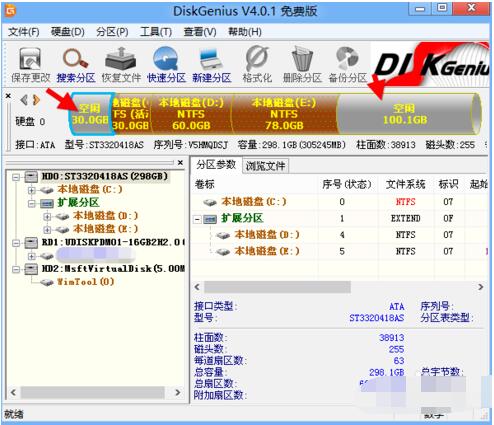Click 本地磁盘(E:) row in partition table
This screenshot has height=425, width=494.
tap(340, 251)
